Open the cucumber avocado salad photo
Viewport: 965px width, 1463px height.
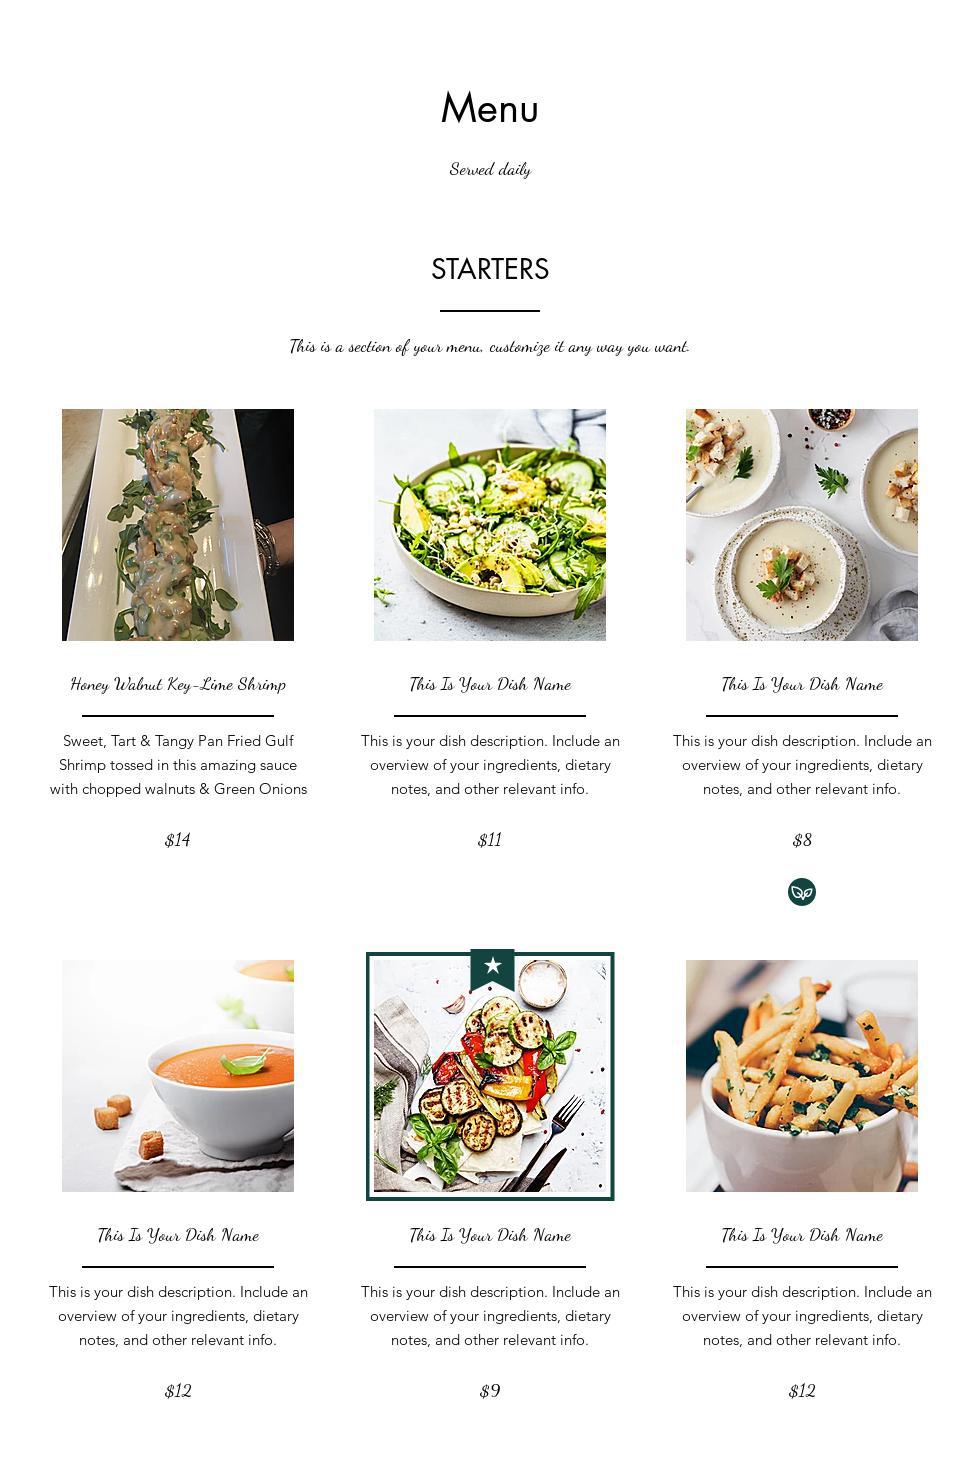tap(490, 525)
